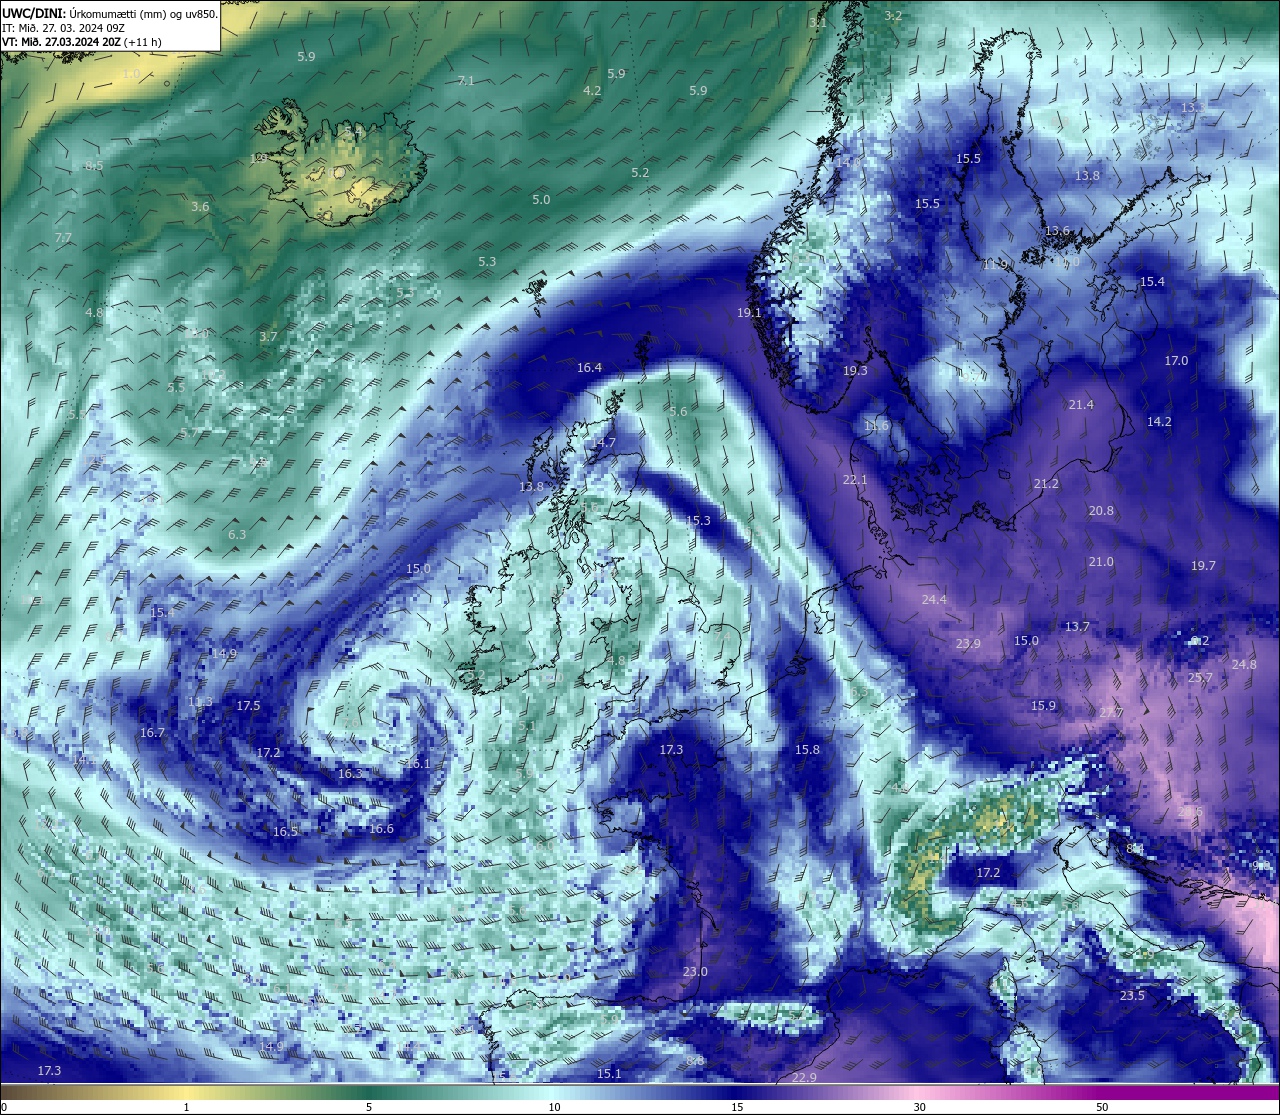Viewport: 1280px width, 1115px height.
Task: Click the 17.5 value in the Atlantic
Action: [x=248, y=706]
